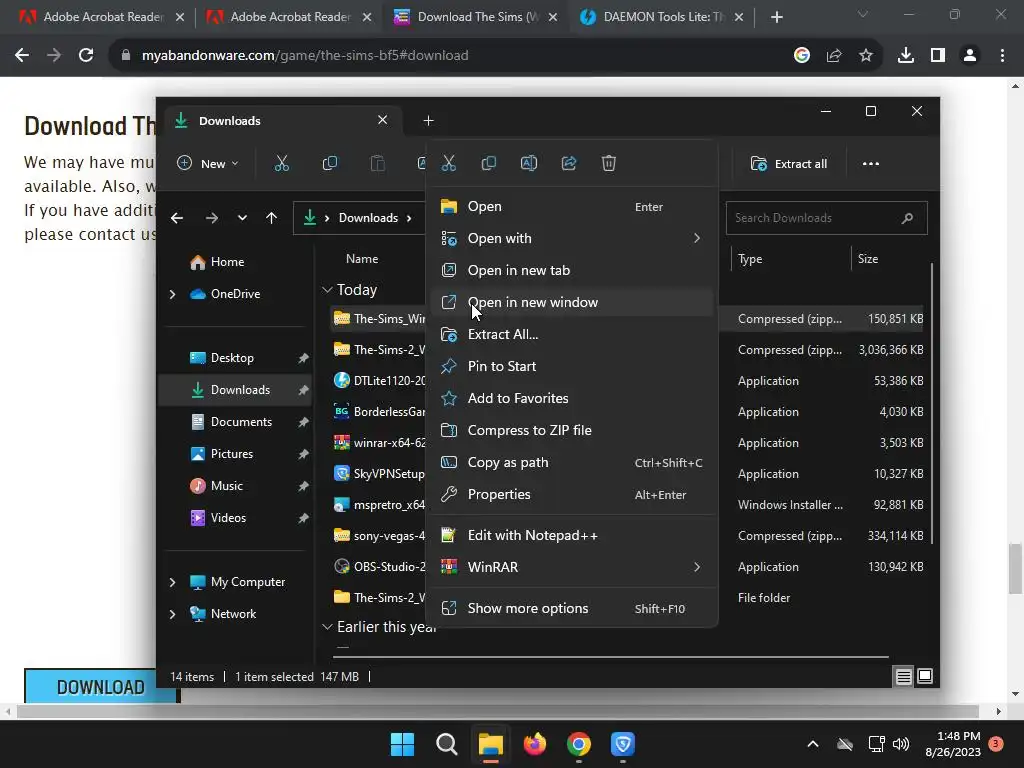Expand the WinRAR submenu
This screenshot has height=768, width=1024.
[697, 567]
